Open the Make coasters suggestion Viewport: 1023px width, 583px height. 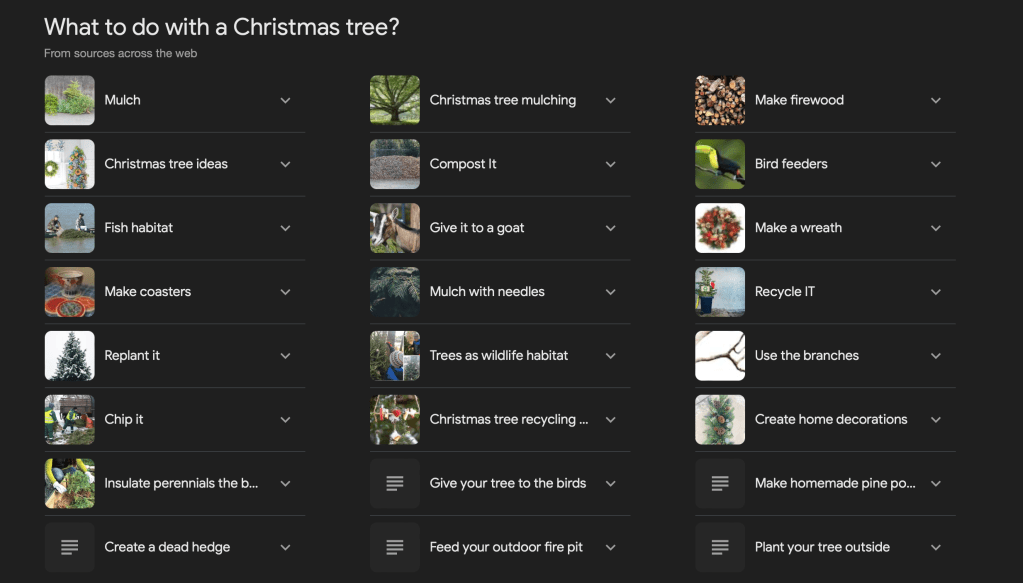coord(148,292)
